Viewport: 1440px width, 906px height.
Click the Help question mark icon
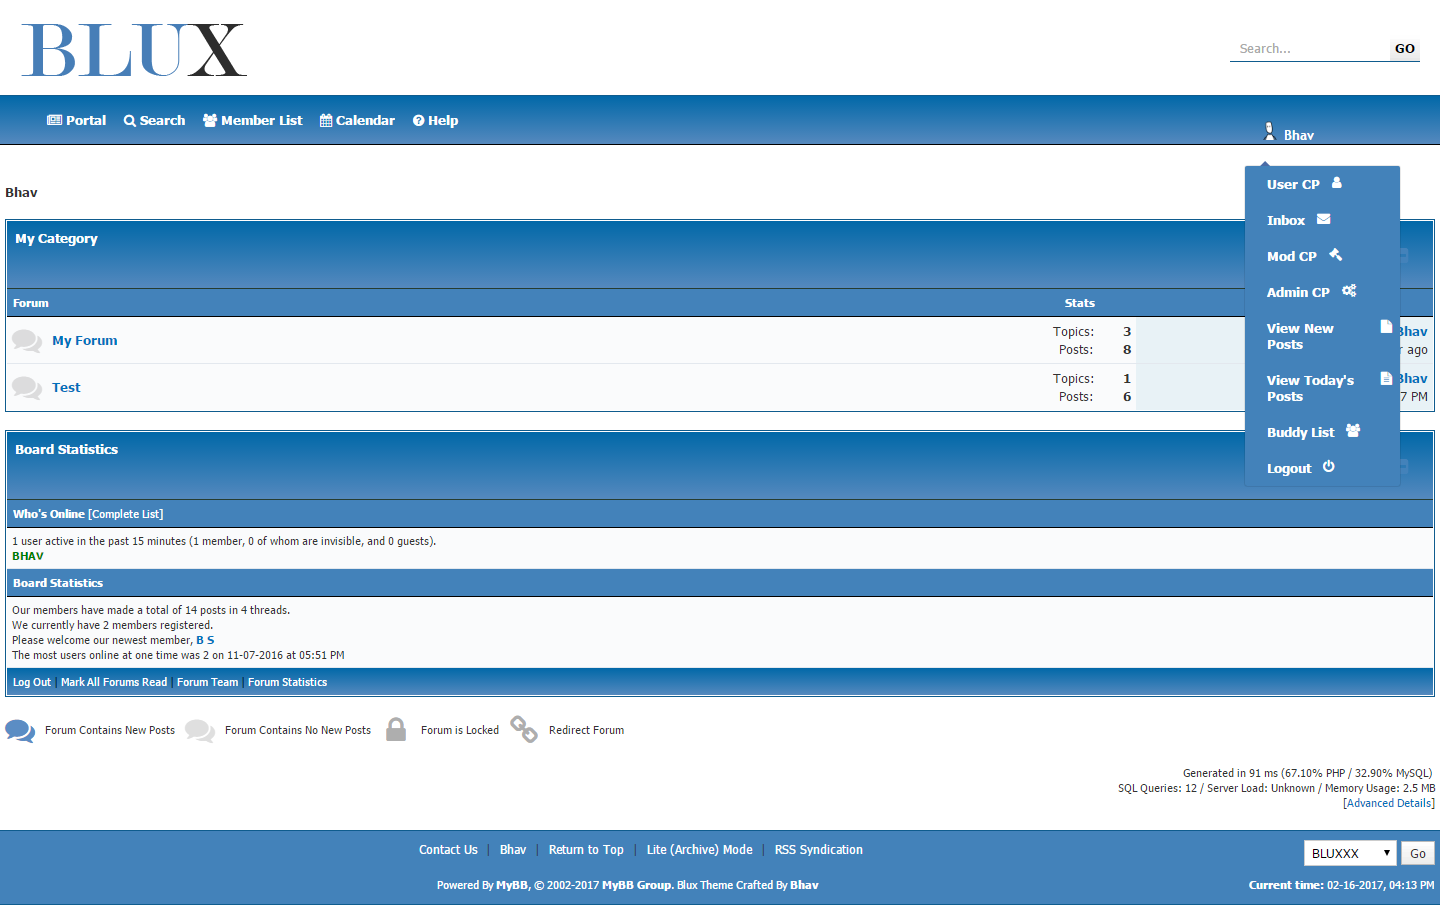coord(419,121)
